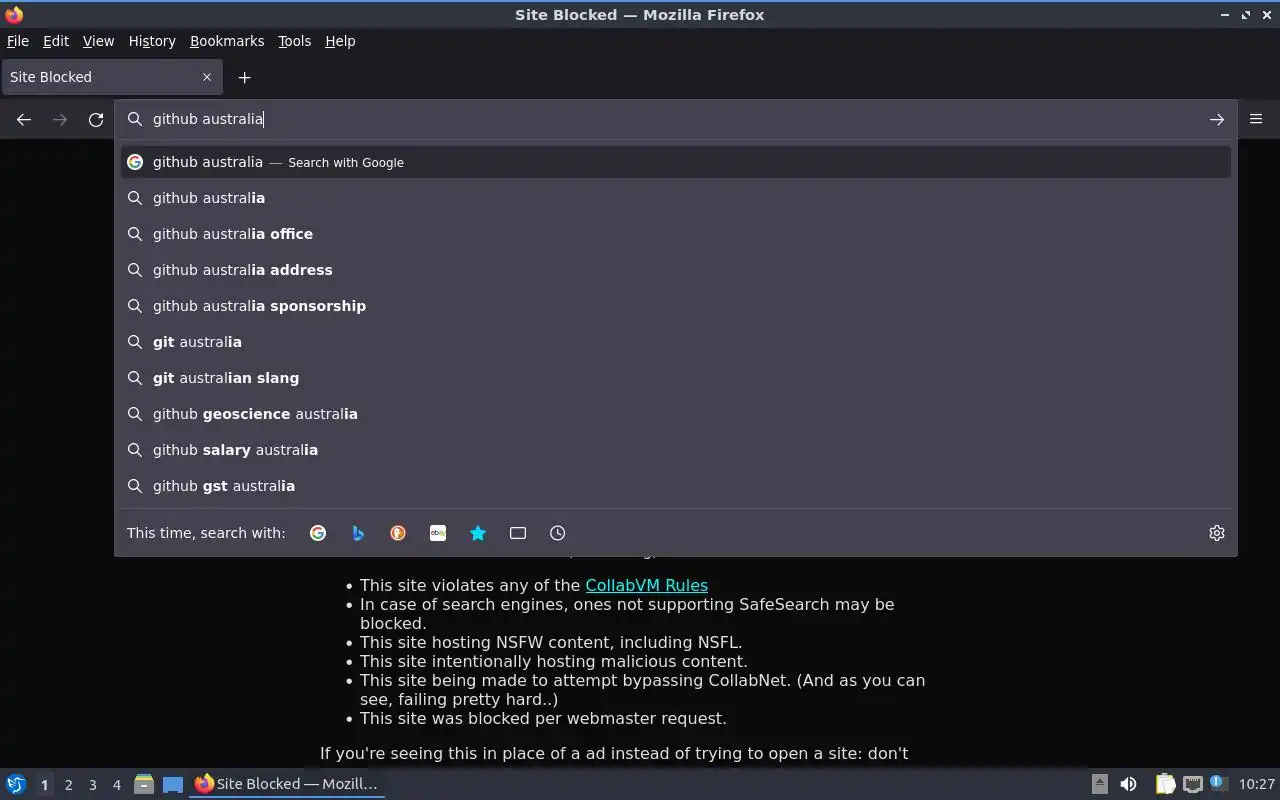The width and height of the screenshot is (1280, 800).
Task: Click the removable media eject tray icon
Action: point(1099,784)
